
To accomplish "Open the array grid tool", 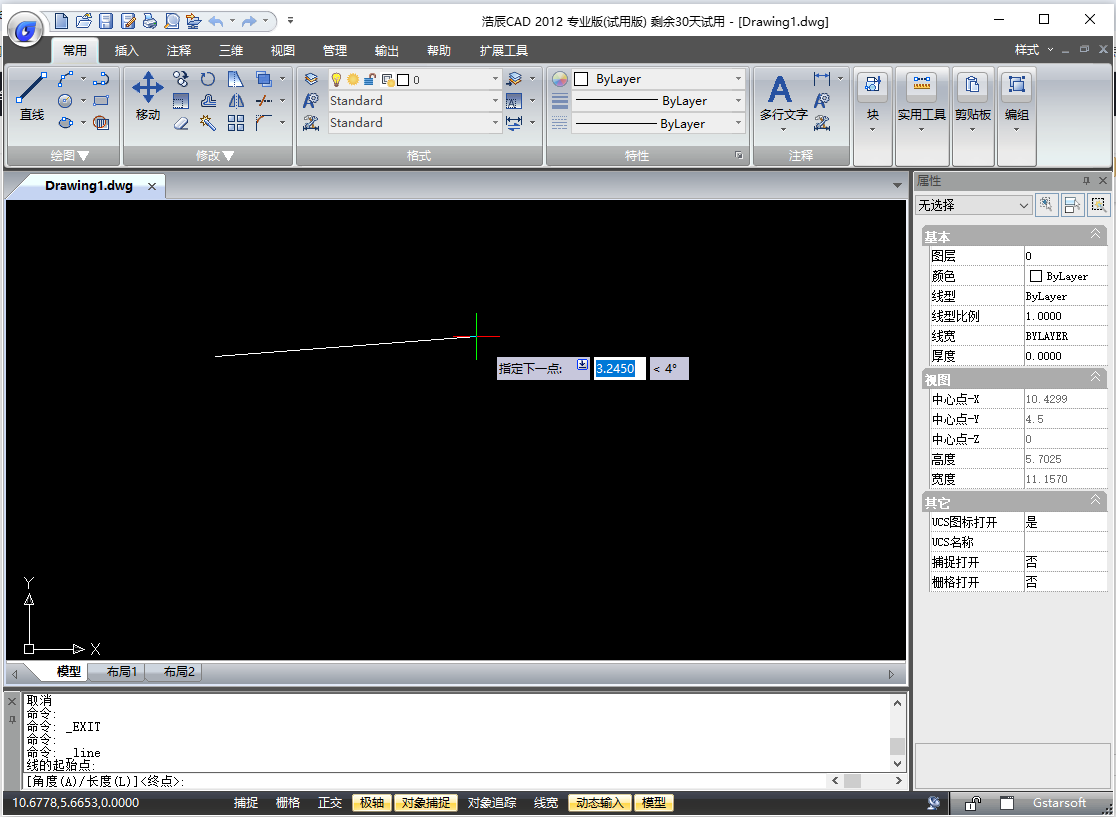I will (x=236, y=123).
